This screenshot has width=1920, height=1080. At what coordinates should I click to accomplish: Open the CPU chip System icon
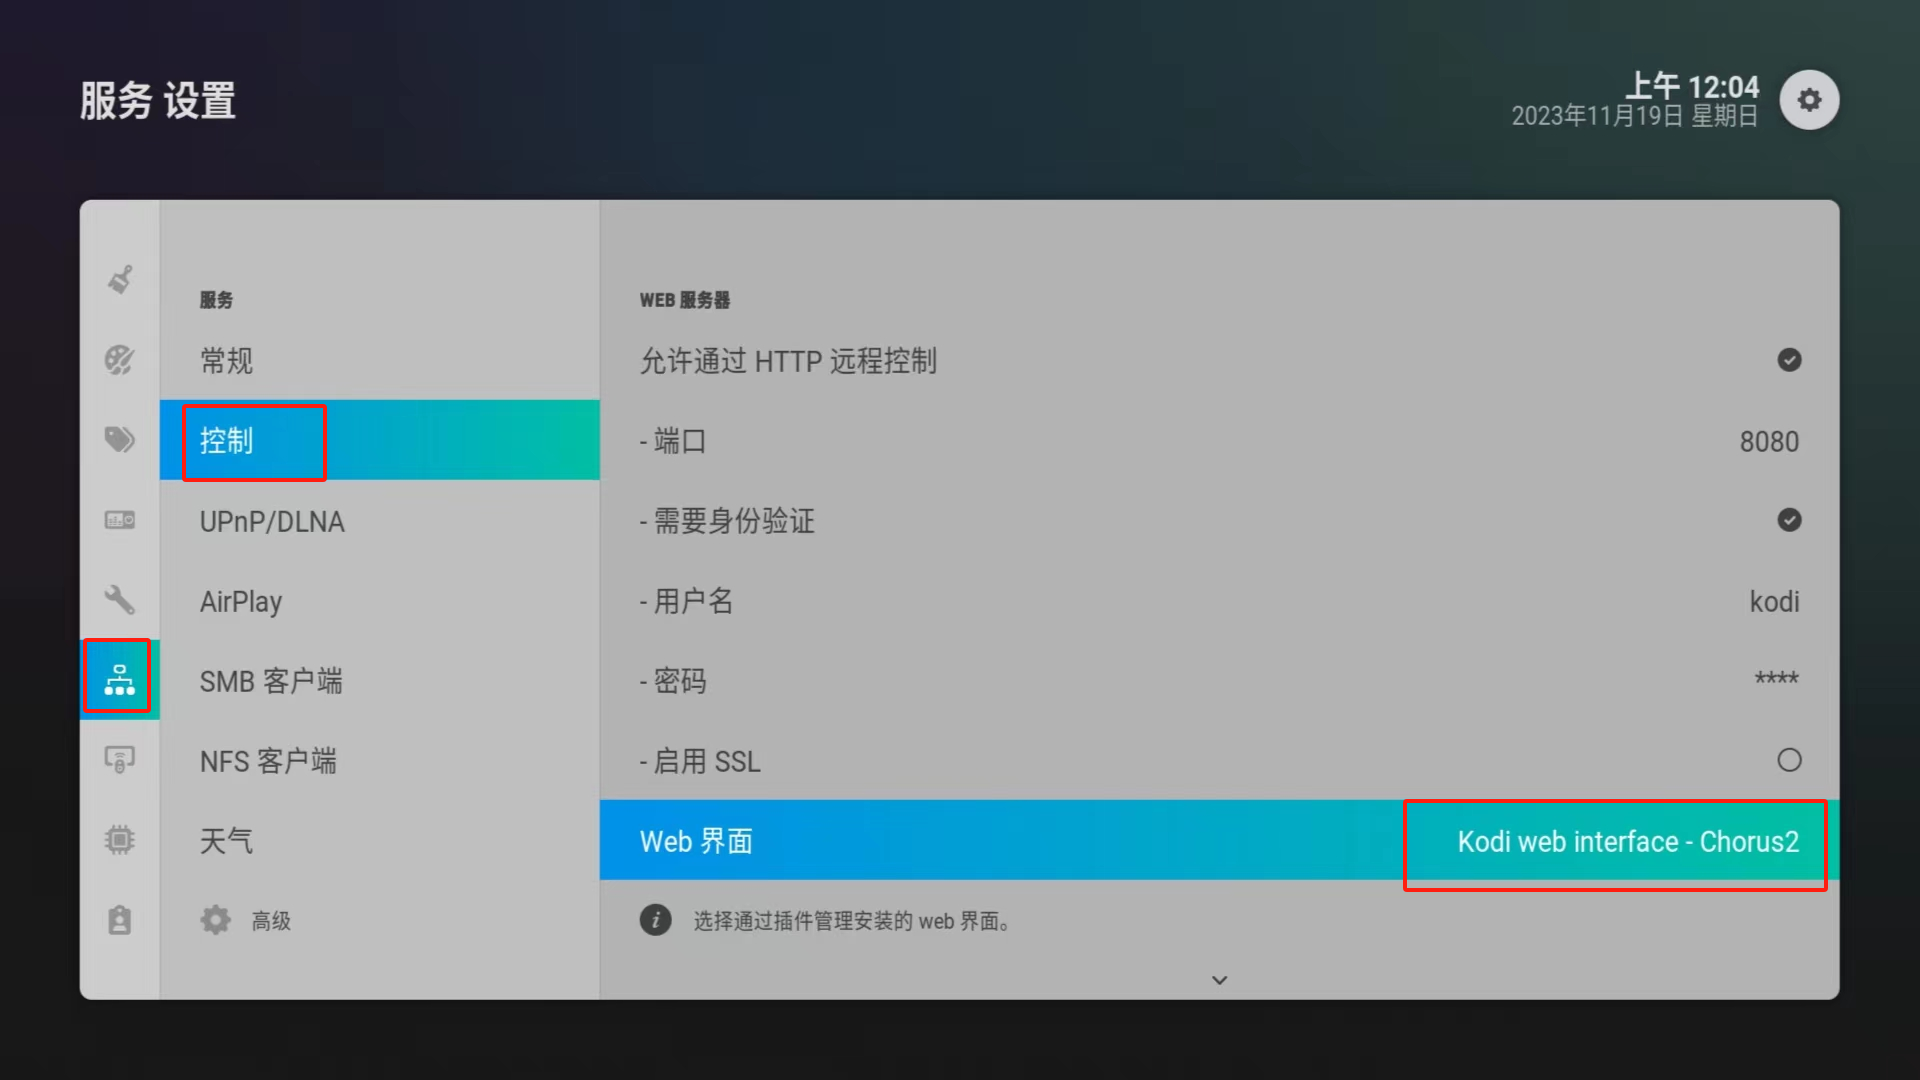pos(120,840)
